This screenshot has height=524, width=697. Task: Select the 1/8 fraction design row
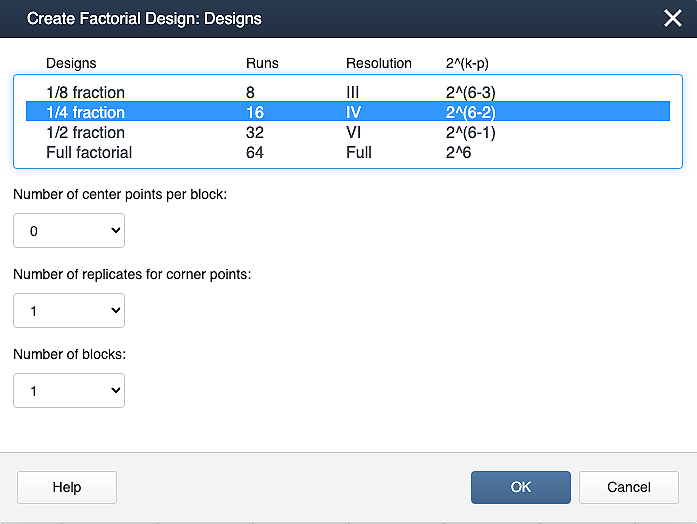point(85,93)
